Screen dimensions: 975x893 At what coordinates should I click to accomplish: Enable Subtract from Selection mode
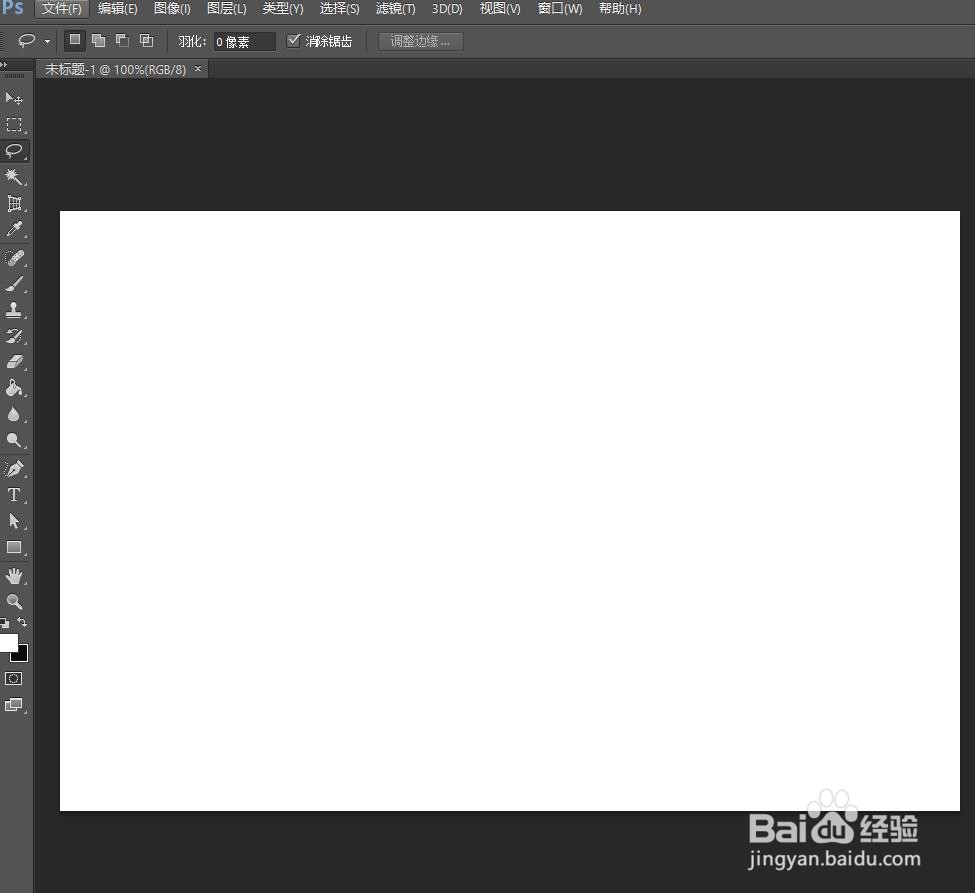[122, 40]
